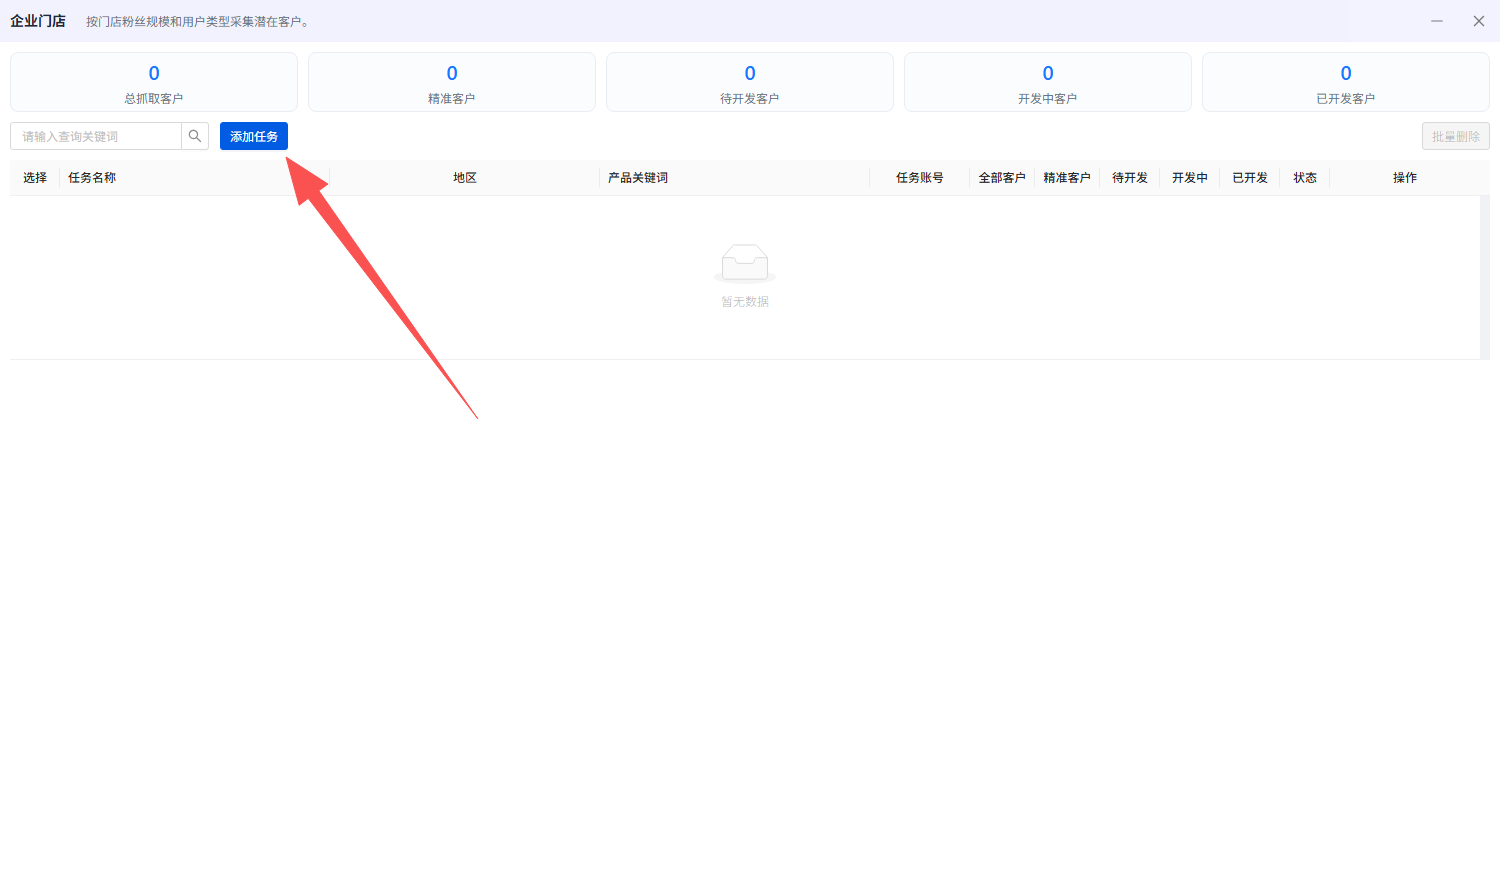Minimize the 企业门店 window

[1437, 21]
